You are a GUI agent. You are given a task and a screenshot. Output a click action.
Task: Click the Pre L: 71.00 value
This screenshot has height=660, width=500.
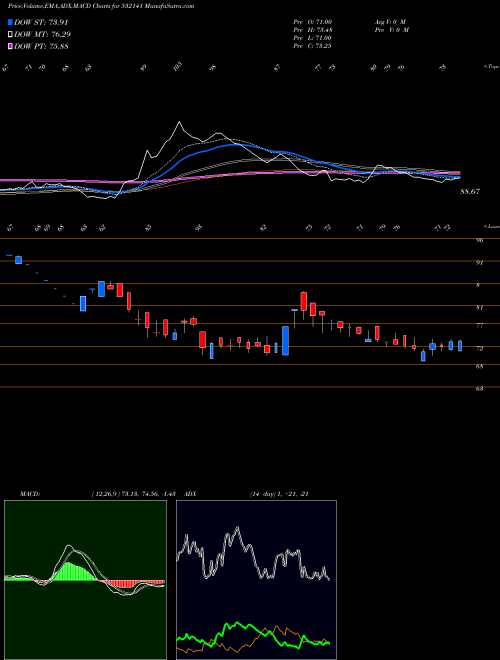point(313,38)
